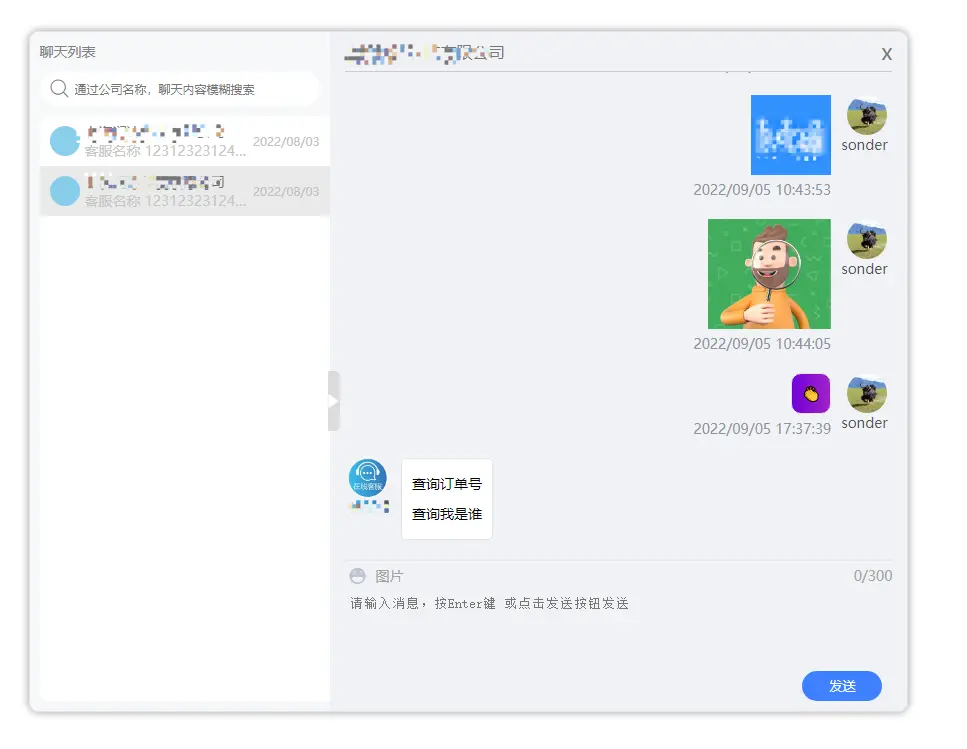Collapse the chat list with the arrow handle

[x=334, y=401]
